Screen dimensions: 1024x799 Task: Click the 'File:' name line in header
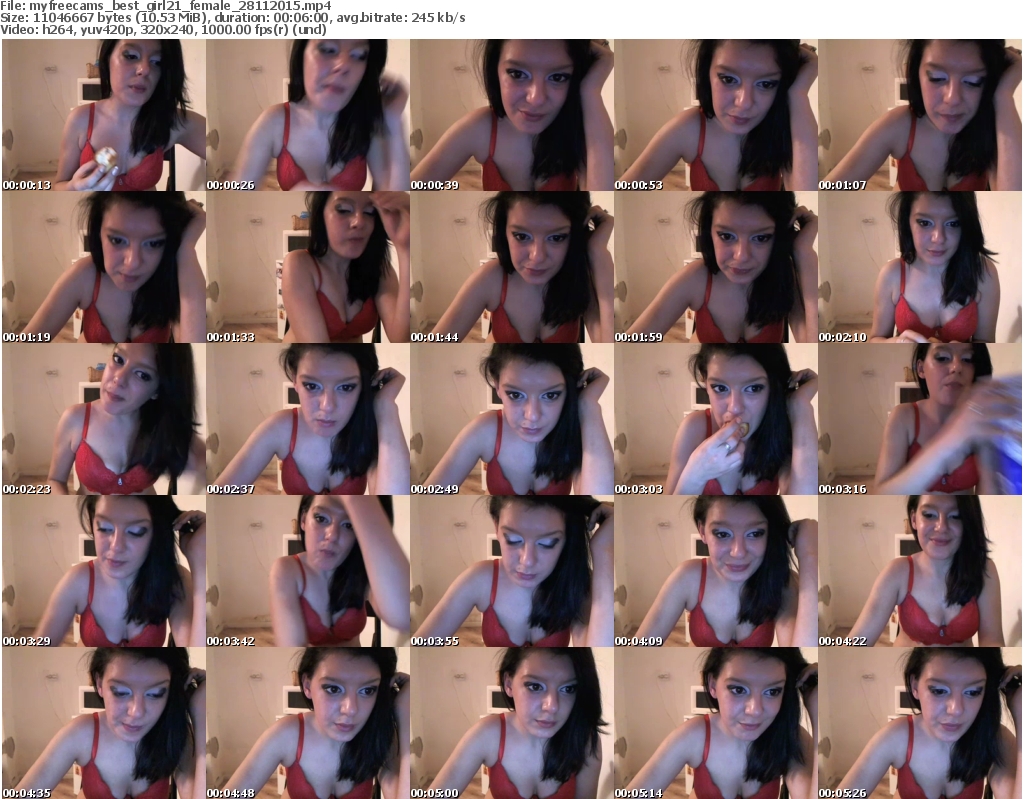(x=166, y=6)
